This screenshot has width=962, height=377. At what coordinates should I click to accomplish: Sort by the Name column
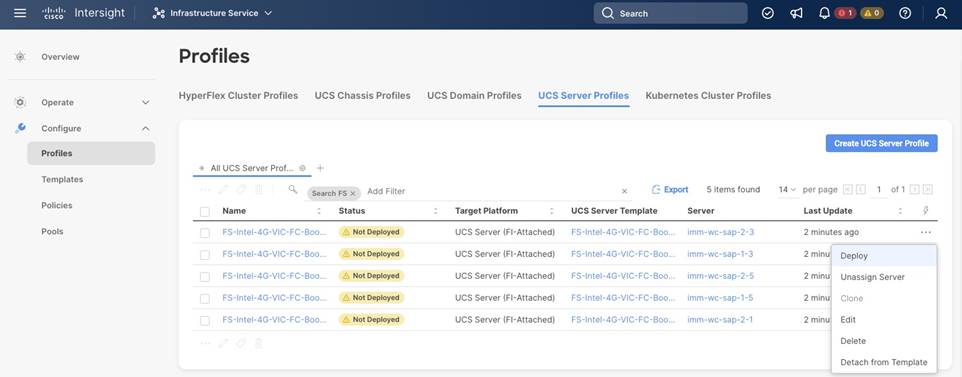click(319, 211)
